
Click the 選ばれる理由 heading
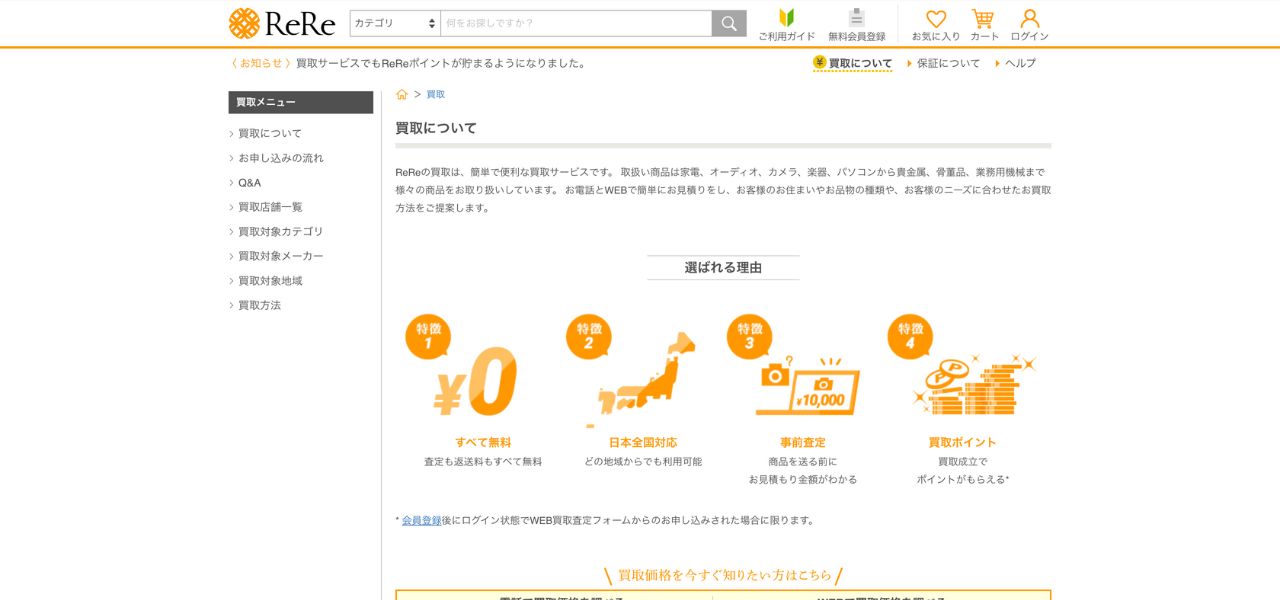pos(723,268)
